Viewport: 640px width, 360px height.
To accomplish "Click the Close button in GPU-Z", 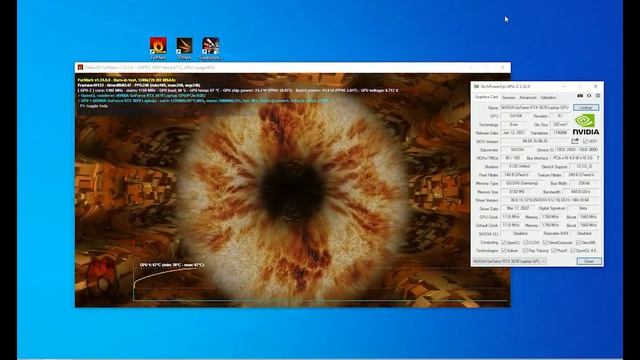I will click(x=589, y=261).
